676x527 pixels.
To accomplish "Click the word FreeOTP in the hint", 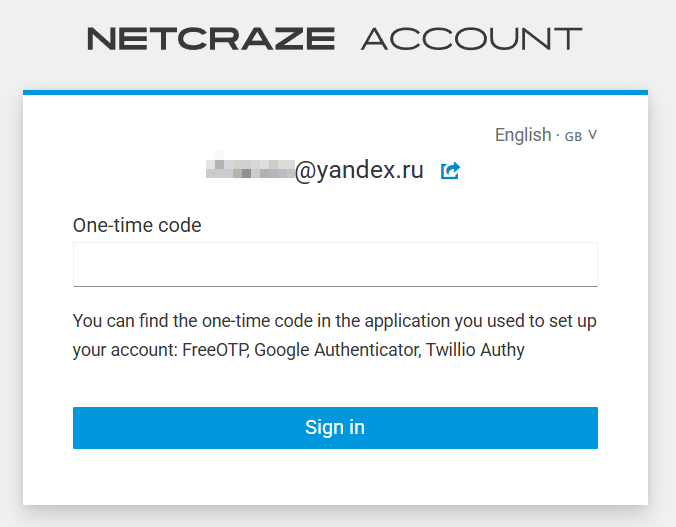I will coord(214,350).
